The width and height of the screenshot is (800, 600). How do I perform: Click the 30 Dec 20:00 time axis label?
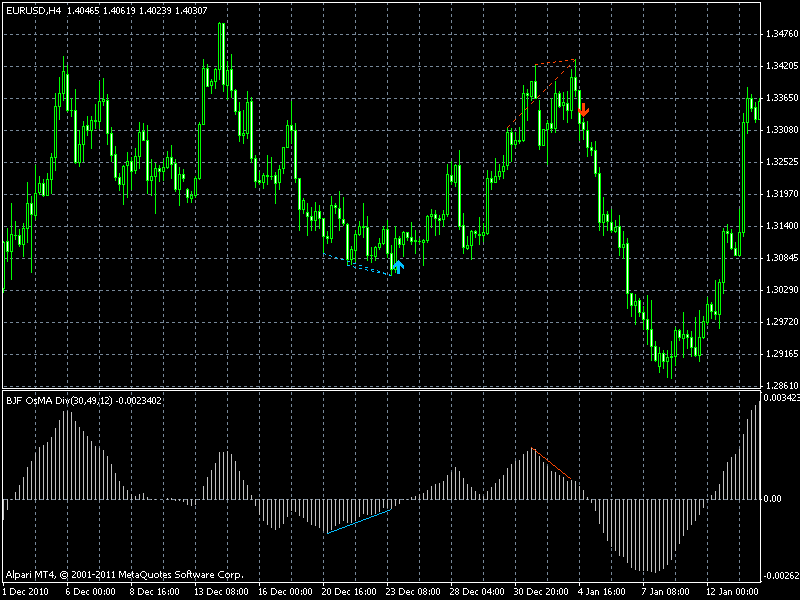[x=541, y=592]
